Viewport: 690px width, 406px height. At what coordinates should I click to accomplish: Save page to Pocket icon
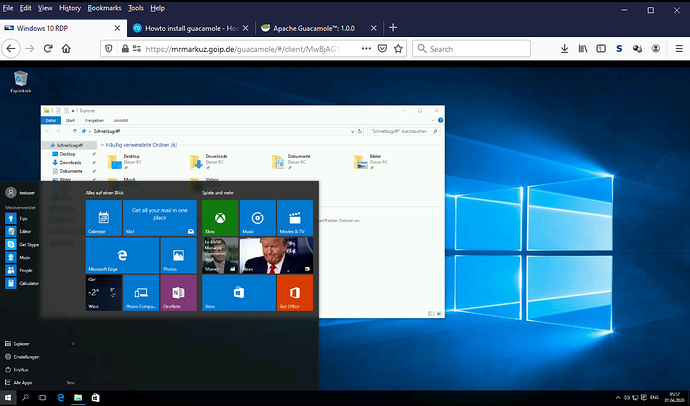[382, 48]
